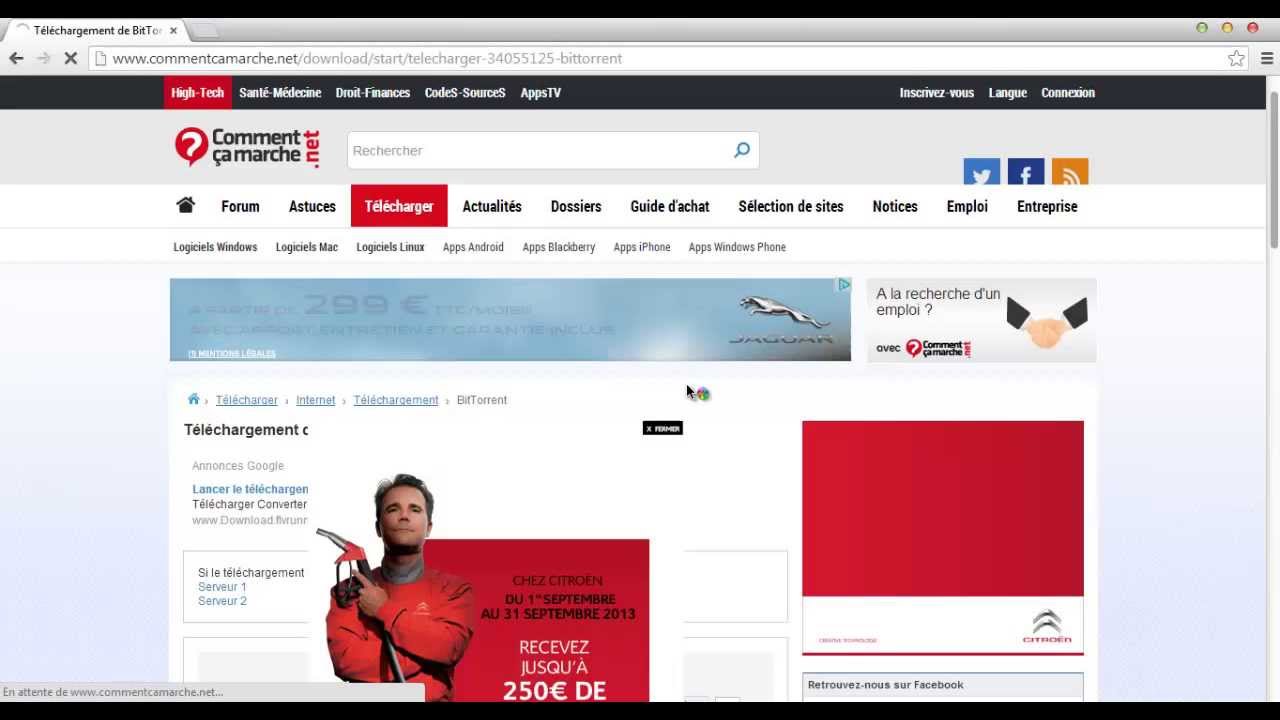Open Santé-Médecine section
Viewport: 1280px width, 720px height.
click(x=280, y=92)
